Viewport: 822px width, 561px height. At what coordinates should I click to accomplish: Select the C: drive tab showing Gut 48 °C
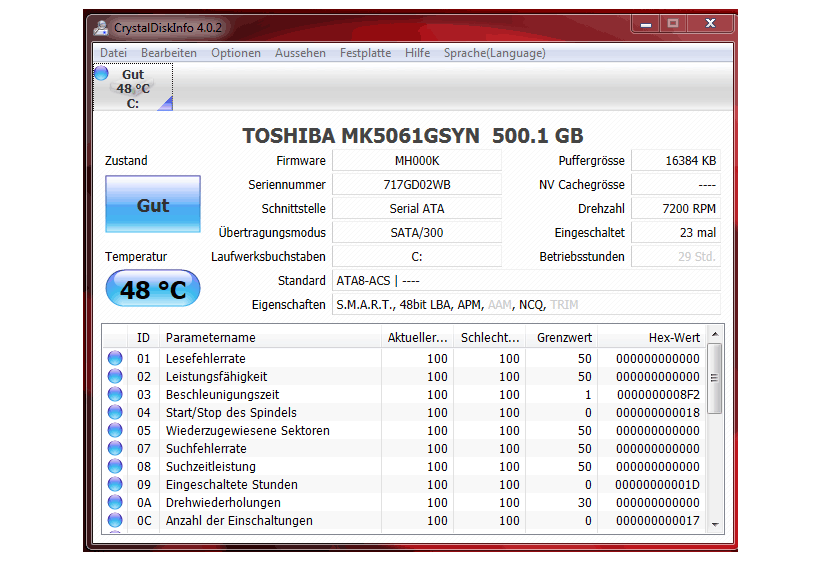pos(133,88)
